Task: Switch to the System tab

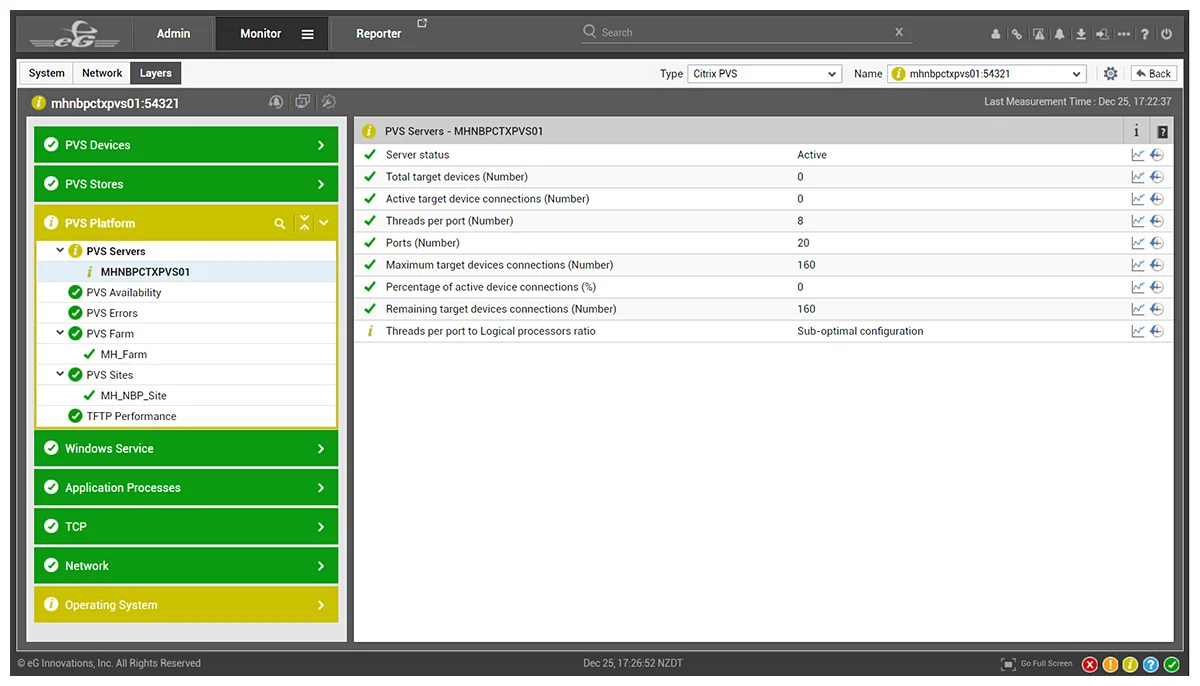Action: click(x=47, y=73)
